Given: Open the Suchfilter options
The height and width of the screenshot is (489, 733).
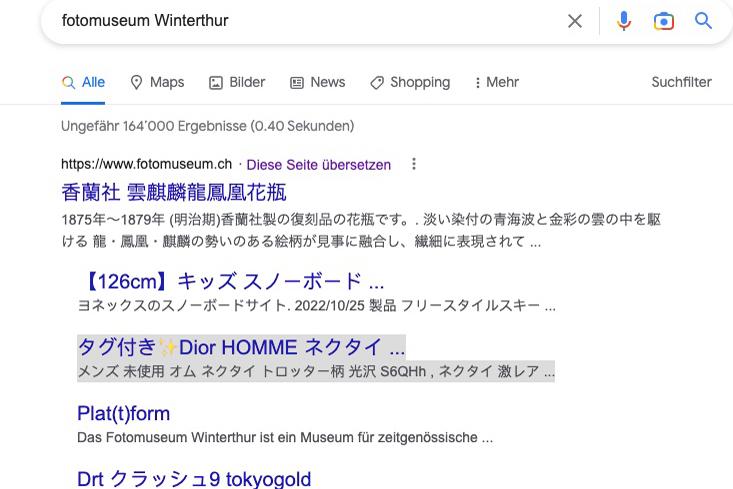Looking at the screenshot, I should click(681, 83).
